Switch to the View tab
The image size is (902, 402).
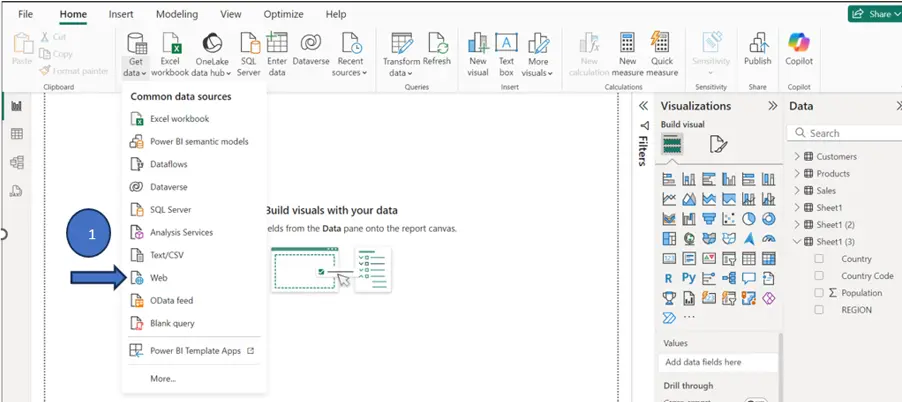point(231,14)
